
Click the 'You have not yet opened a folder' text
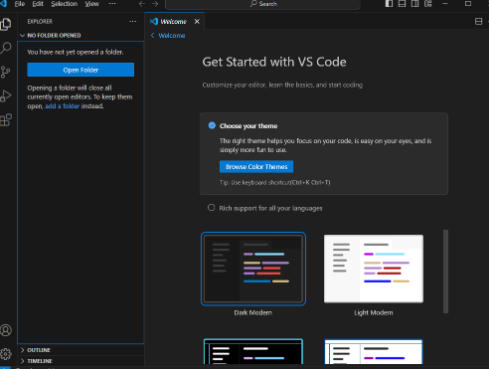(x=75, y=52)
